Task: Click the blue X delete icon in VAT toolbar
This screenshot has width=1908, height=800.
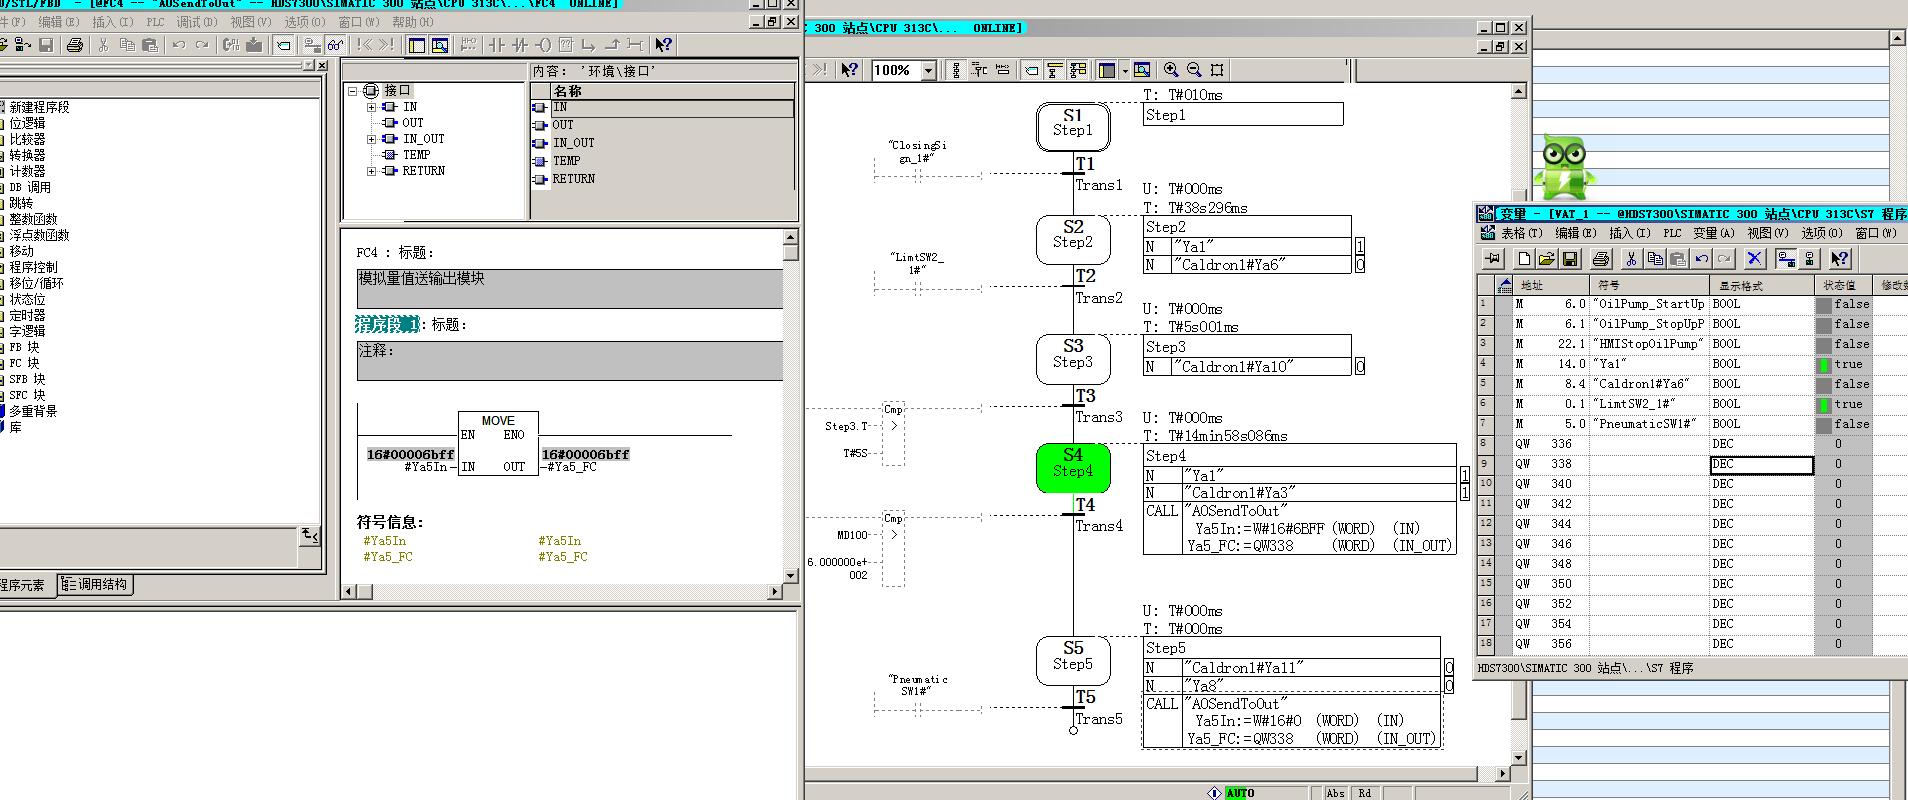Action: [1754, 259]
